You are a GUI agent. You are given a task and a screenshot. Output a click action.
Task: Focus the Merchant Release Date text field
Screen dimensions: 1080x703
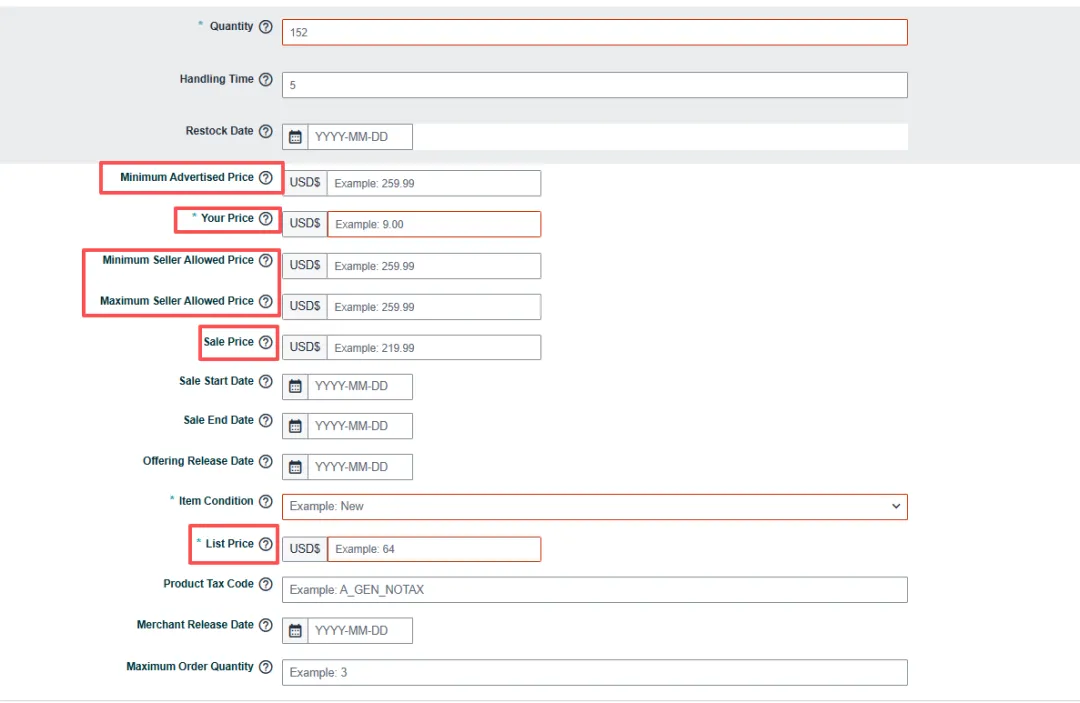(x=360, y=631)
